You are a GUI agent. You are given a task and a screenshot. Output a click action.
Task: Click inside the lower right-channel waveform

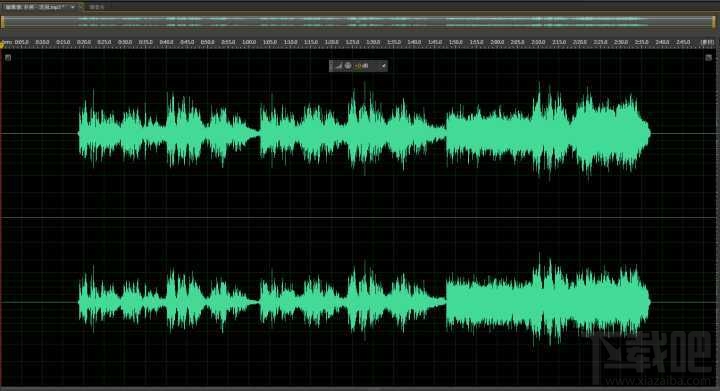364,302
